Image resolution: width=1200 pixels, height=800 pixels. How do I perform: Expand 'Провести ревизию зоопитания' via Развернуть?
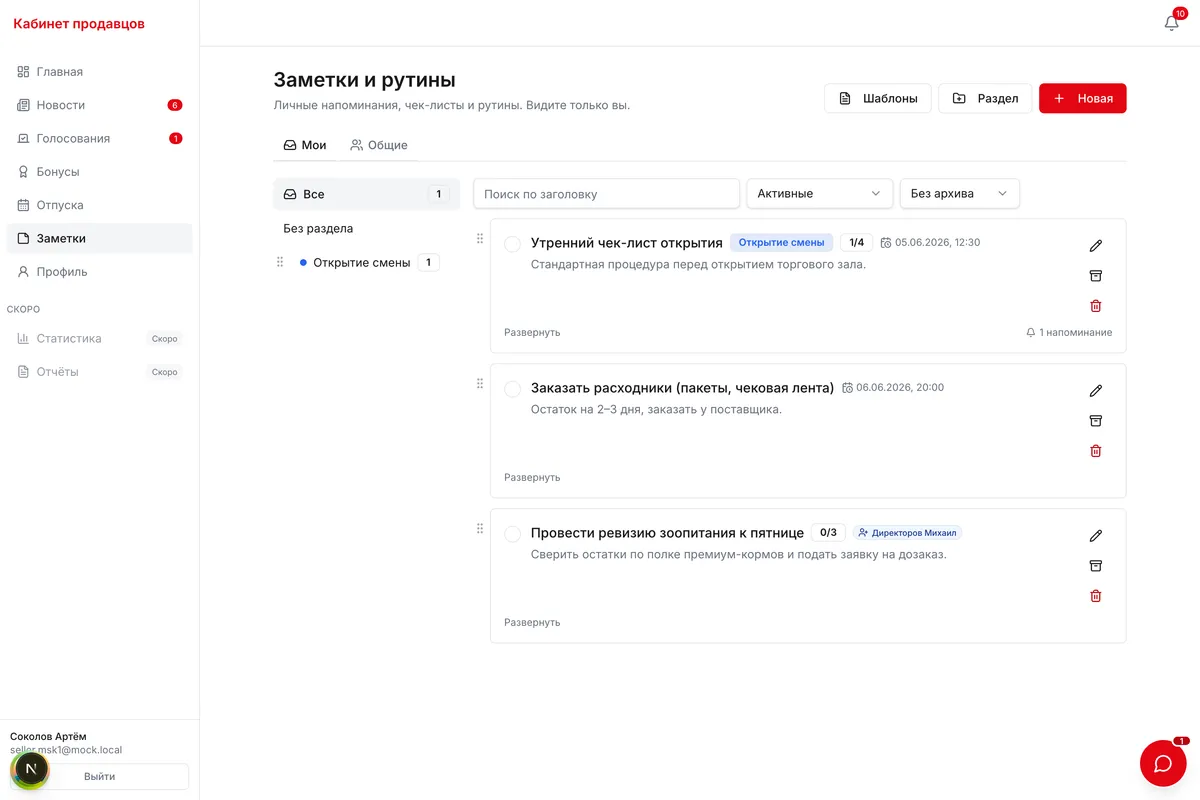[x=532, y=622]
